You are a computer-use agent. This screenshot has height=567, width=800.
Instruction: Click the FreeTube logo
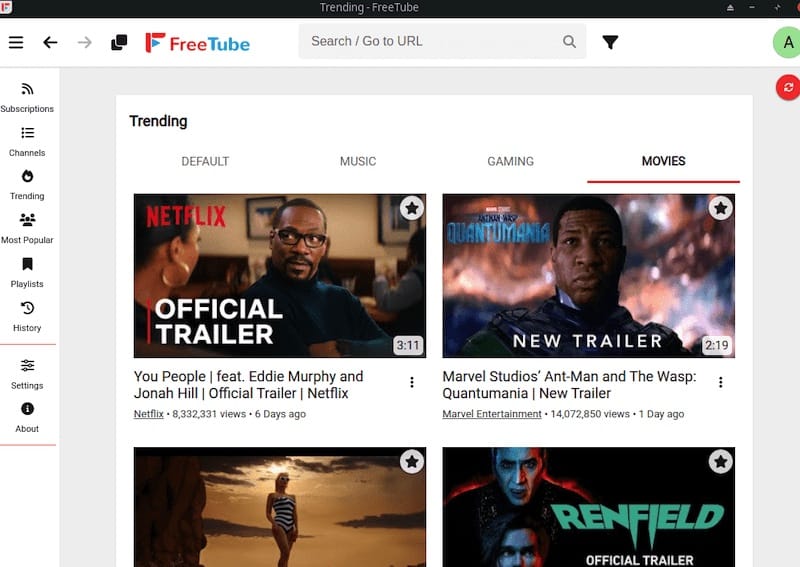(x=197, y=43)
